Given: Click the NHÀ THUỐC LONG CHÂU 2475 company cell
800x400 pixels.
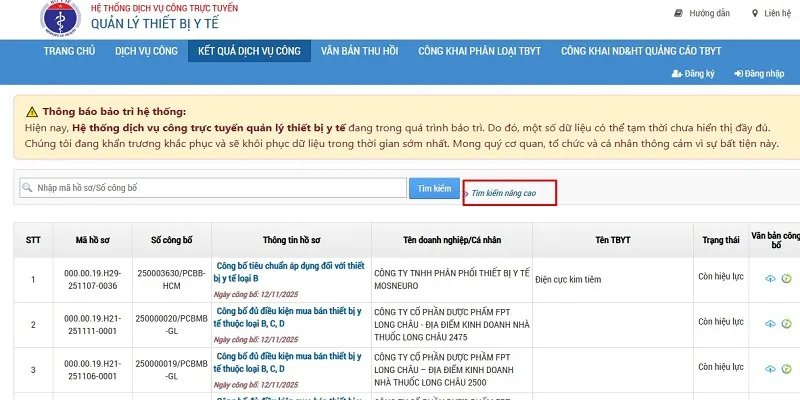Looking at the screenshot, I should 452,324.
